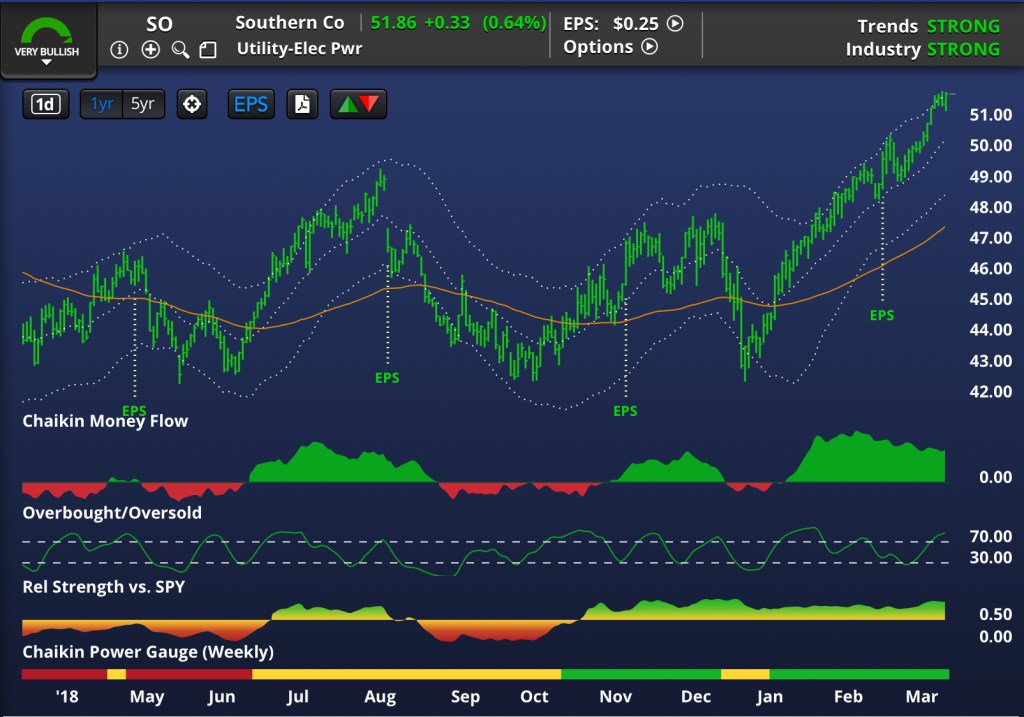Click the Southern Co company name

290,22
